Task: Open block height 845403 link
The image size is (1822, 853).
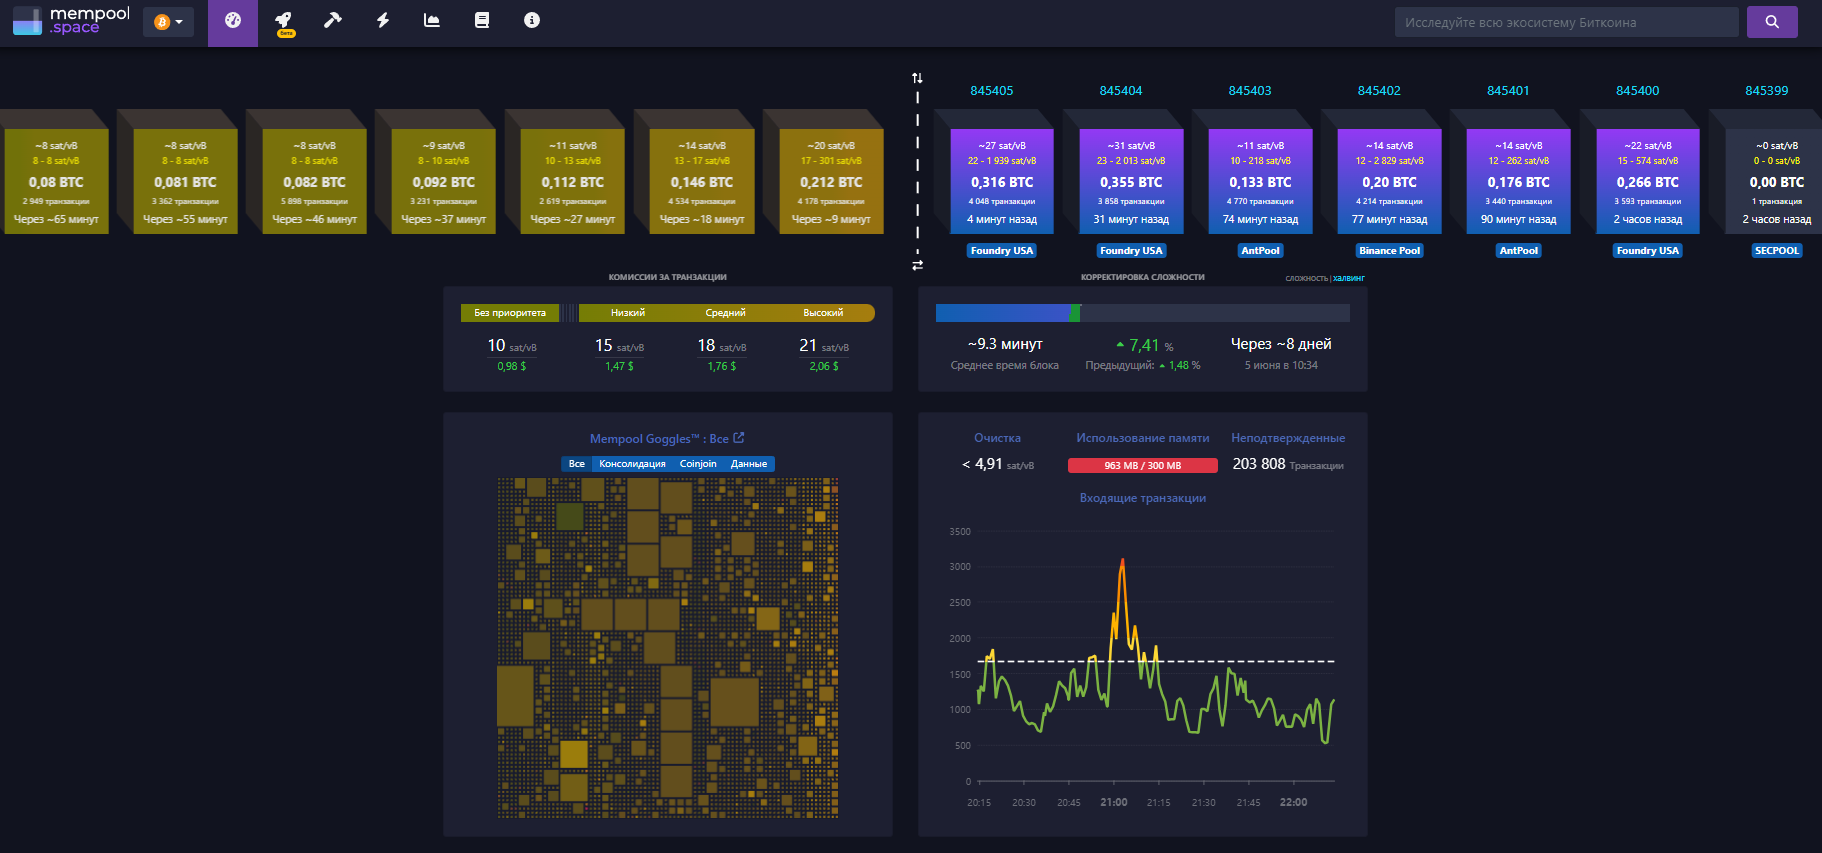Action: (1250, 91)
